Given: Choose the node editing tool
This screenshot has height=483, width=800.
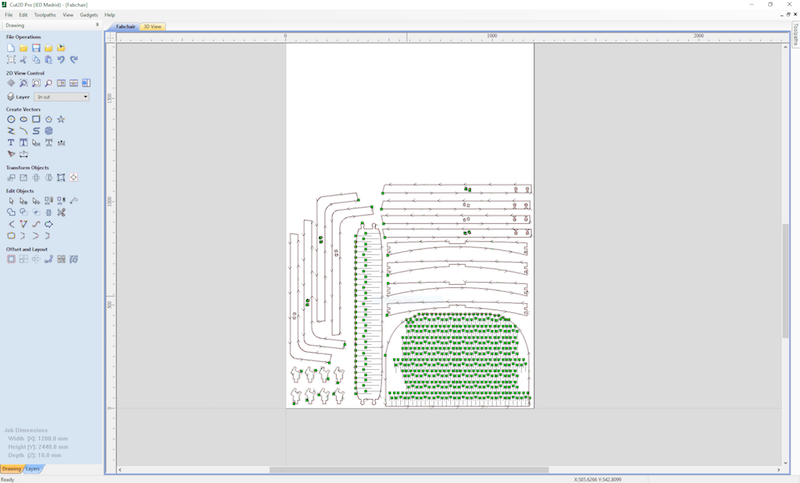Looking at the screenshot, I should tap(23, 201).
